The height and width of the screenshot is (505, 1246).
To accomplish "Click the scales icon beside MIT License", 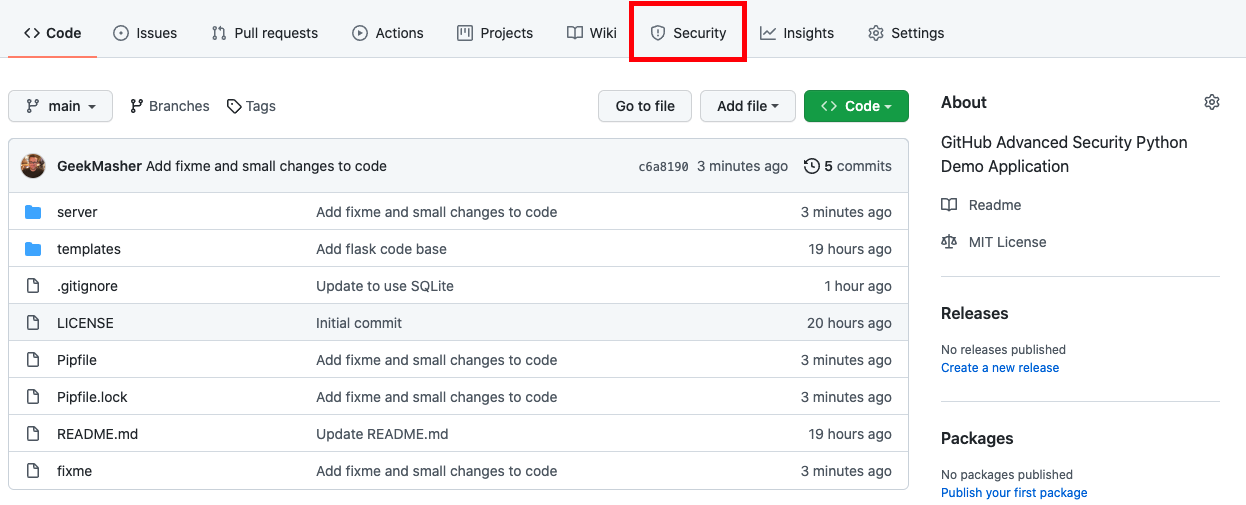I will pos(949,242).
